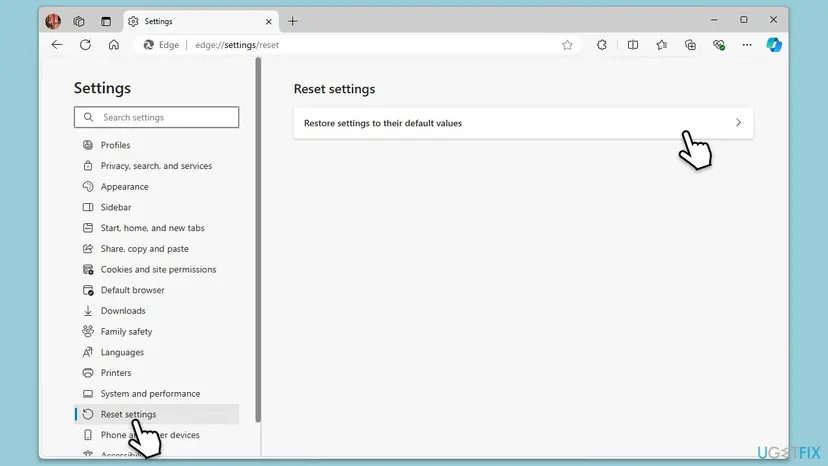
Task: Go to the home page
Action: (x=114, y=45)
